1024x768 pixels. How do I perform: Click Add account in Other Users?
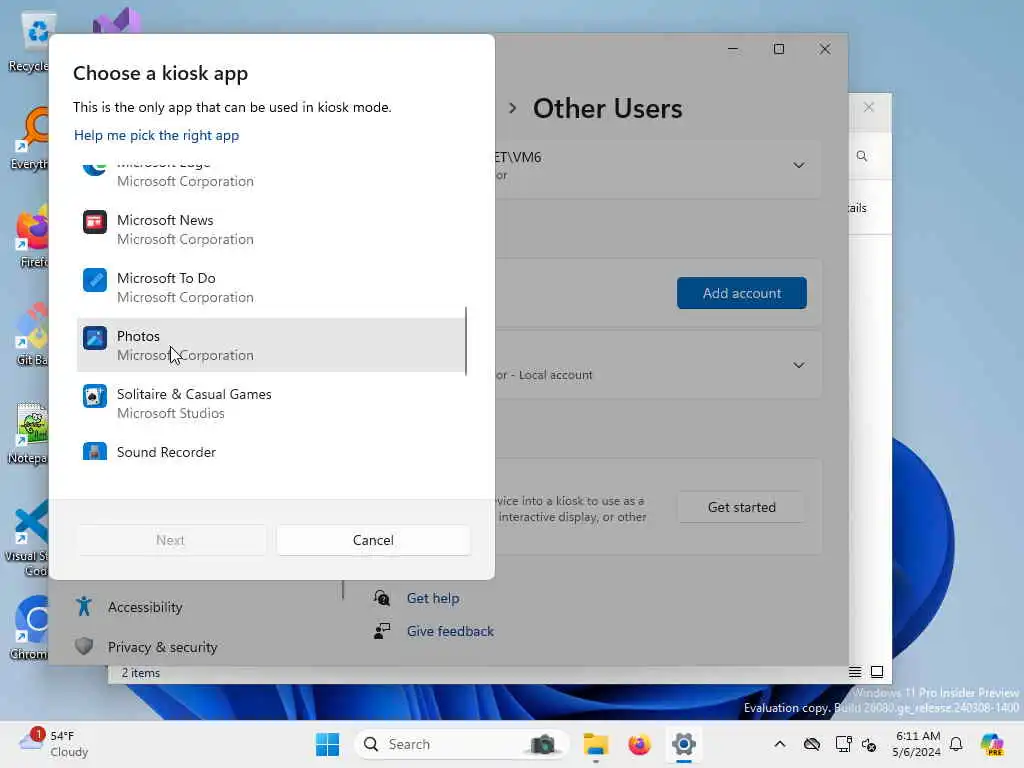(741, 293)
